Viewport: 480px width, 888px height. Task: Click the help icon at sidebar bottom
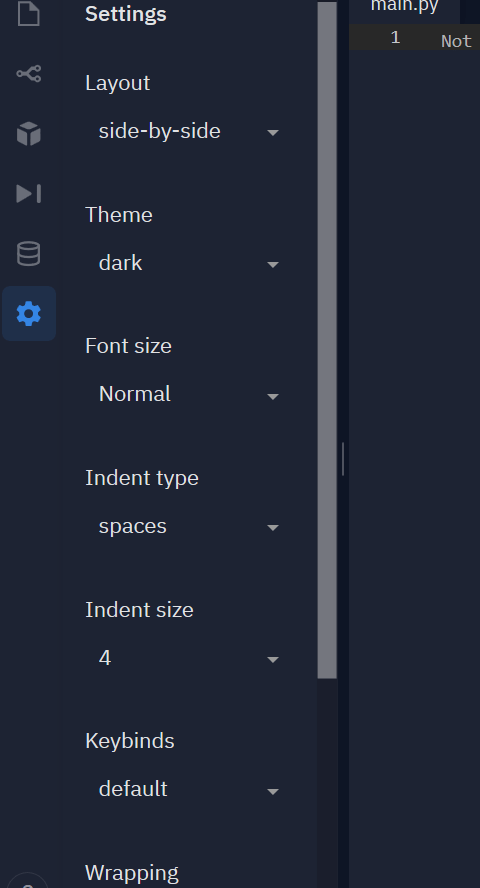pyautogui.click(x=28, y=881)
